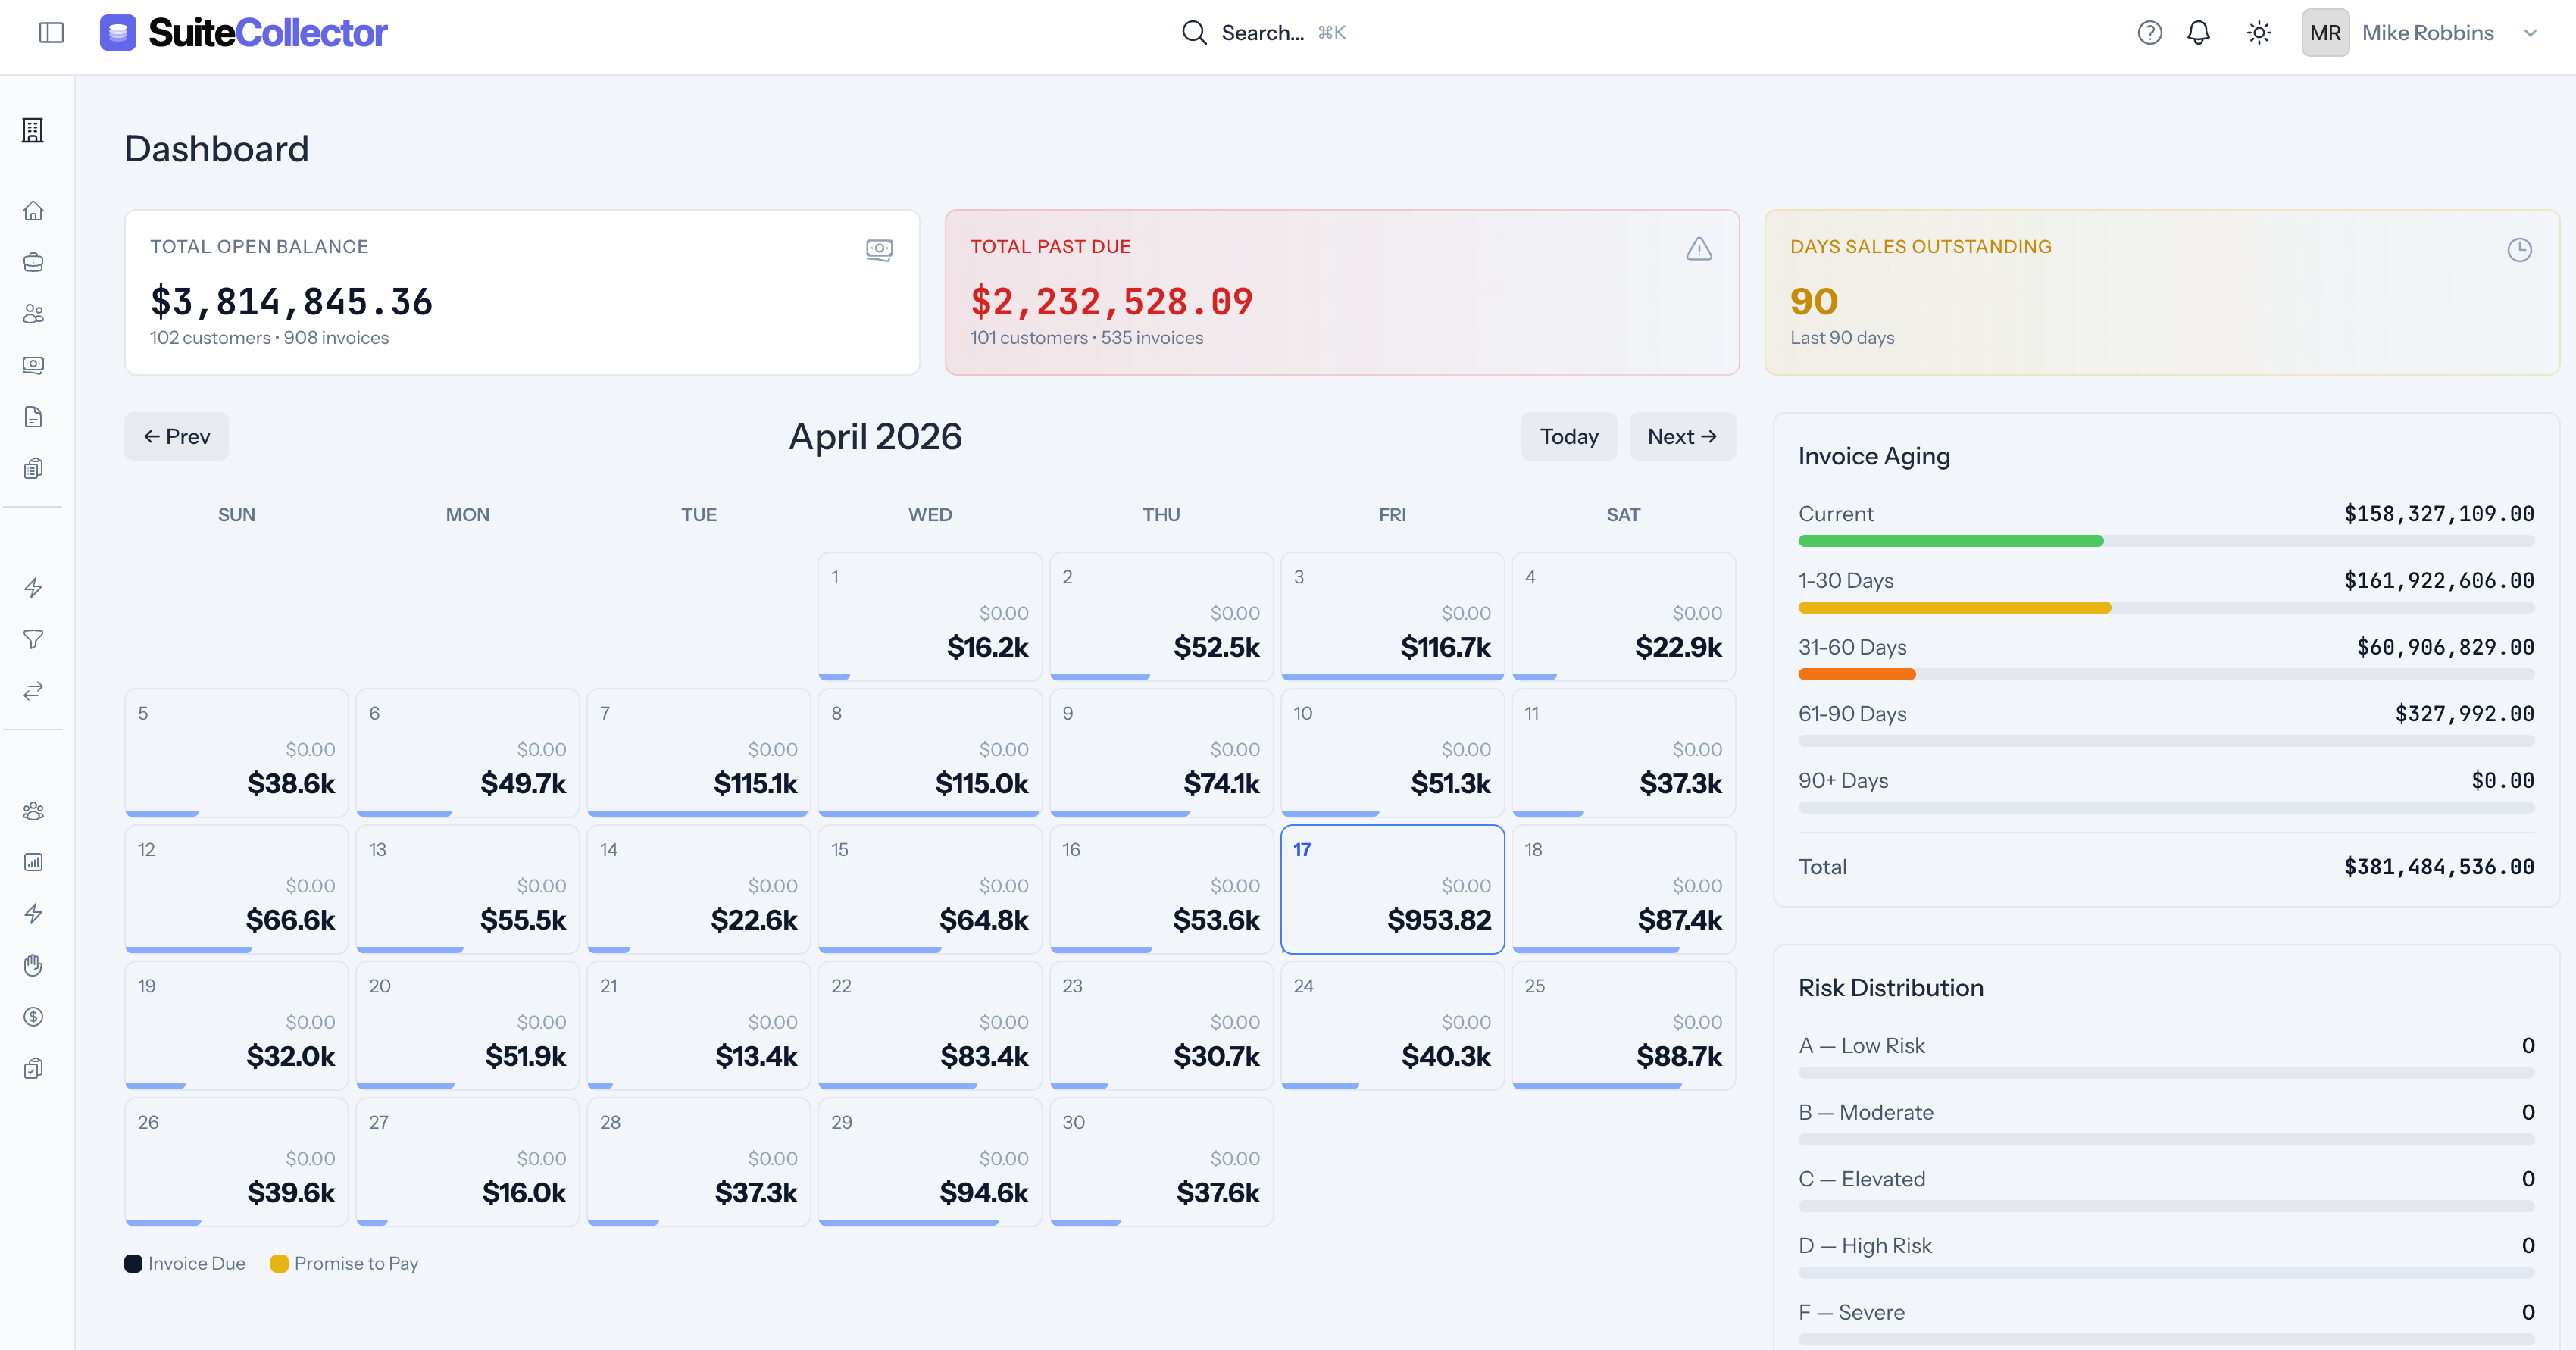Open the customers icon in the sidebar
Screen dimensions: 2576x1350
click(33, 313)
